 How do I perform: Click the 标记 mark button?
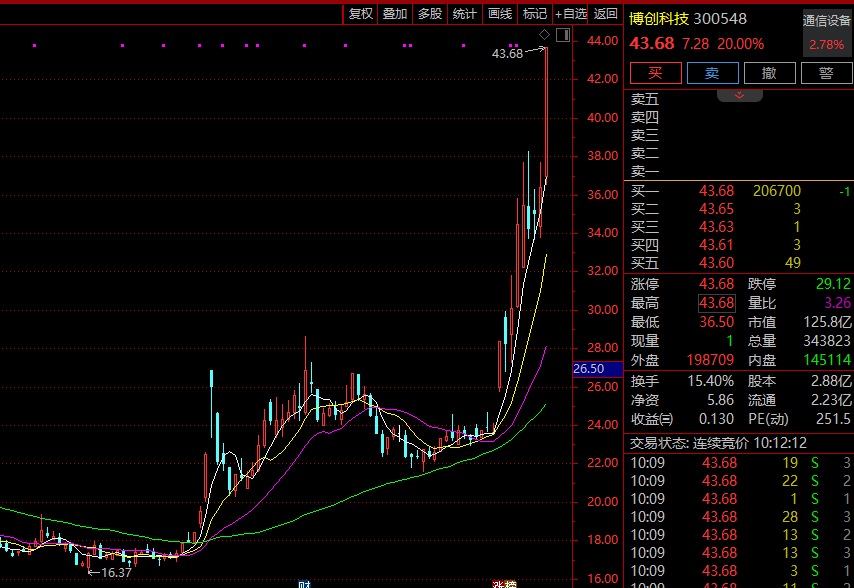point(535,13)
